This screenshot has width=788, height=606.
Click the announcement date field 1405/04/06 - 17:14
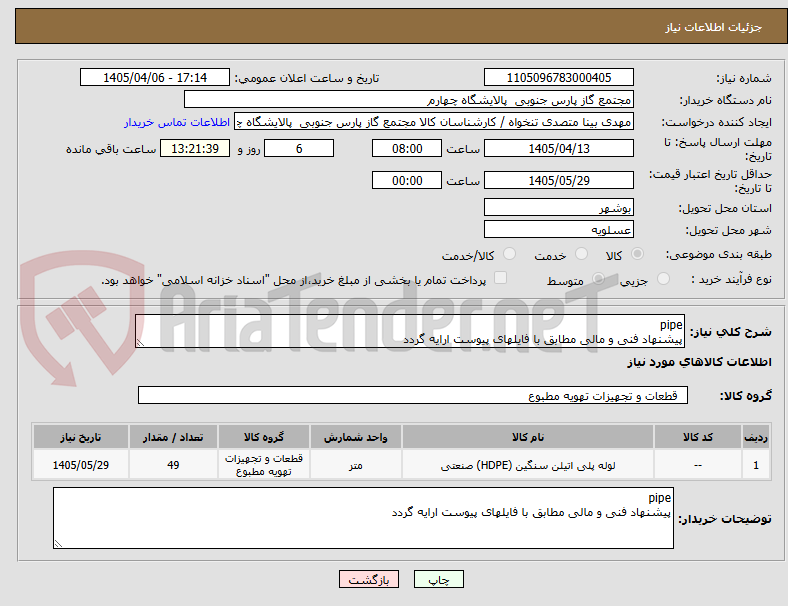[x=155, y=77]
